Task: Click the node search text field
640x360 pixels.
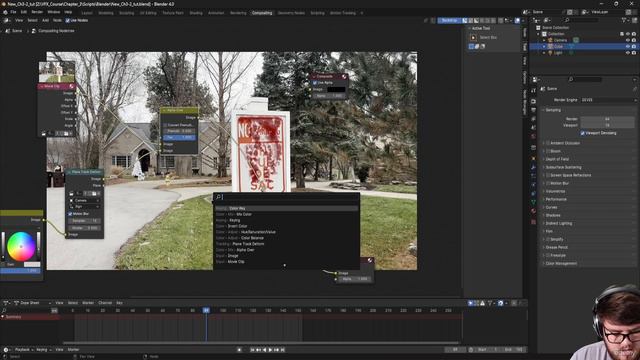Action: pyautogui.click(x=286, y=198)
